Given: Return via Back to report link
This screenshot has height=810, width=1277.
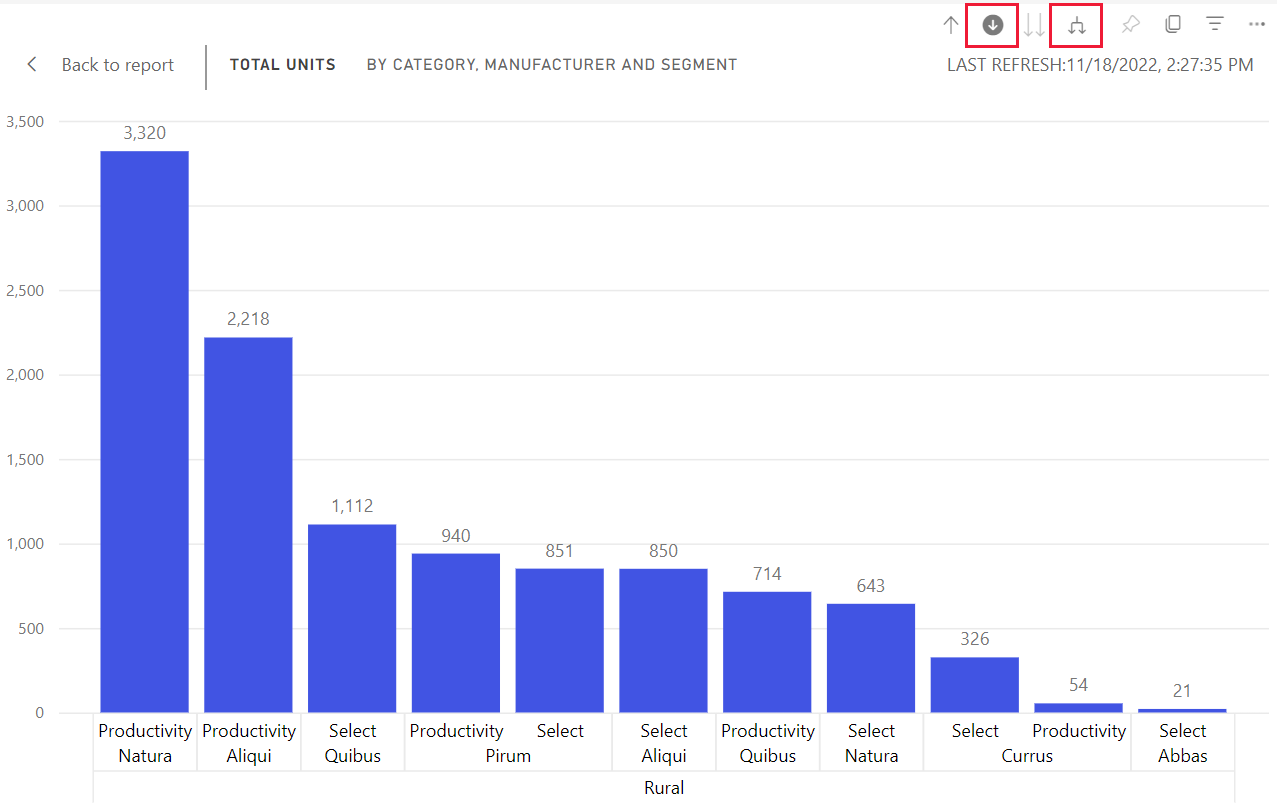Looking at the screenshot, I should tap(118, 65).
